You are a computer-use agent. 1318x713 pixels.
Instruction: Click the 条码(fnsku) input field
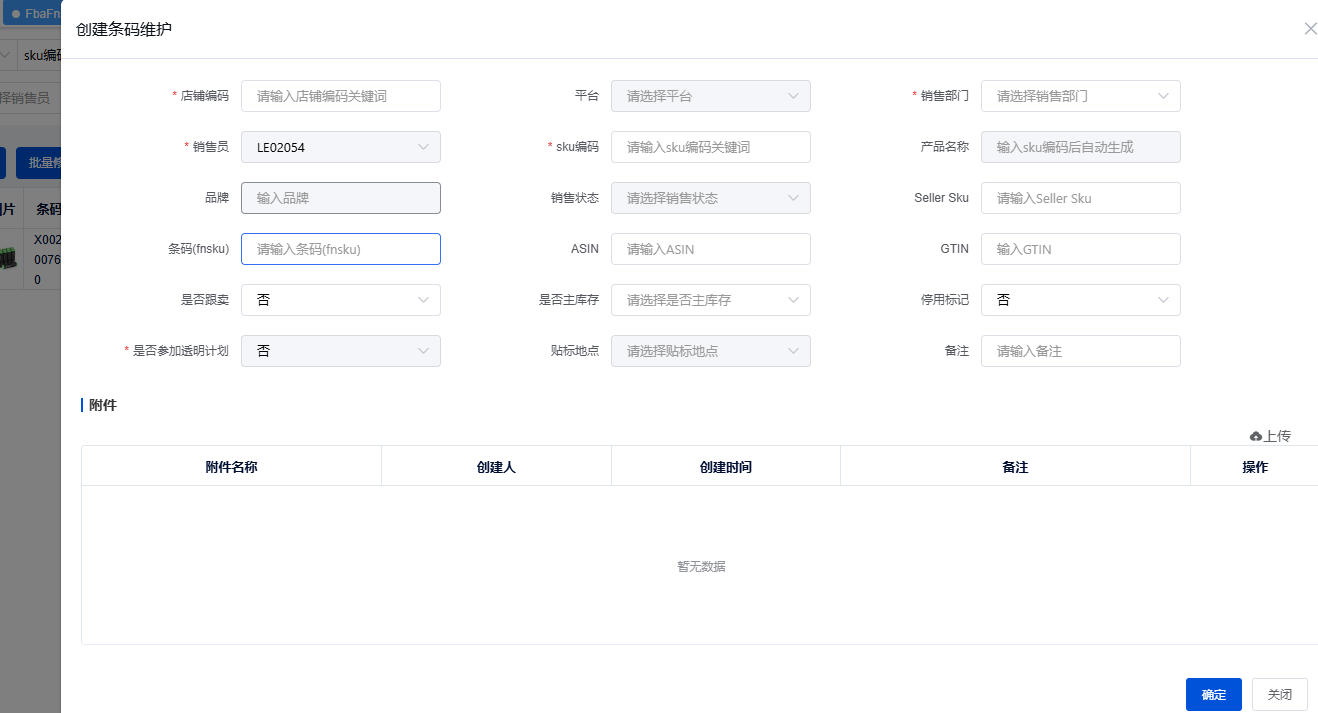tap(340, 249)
